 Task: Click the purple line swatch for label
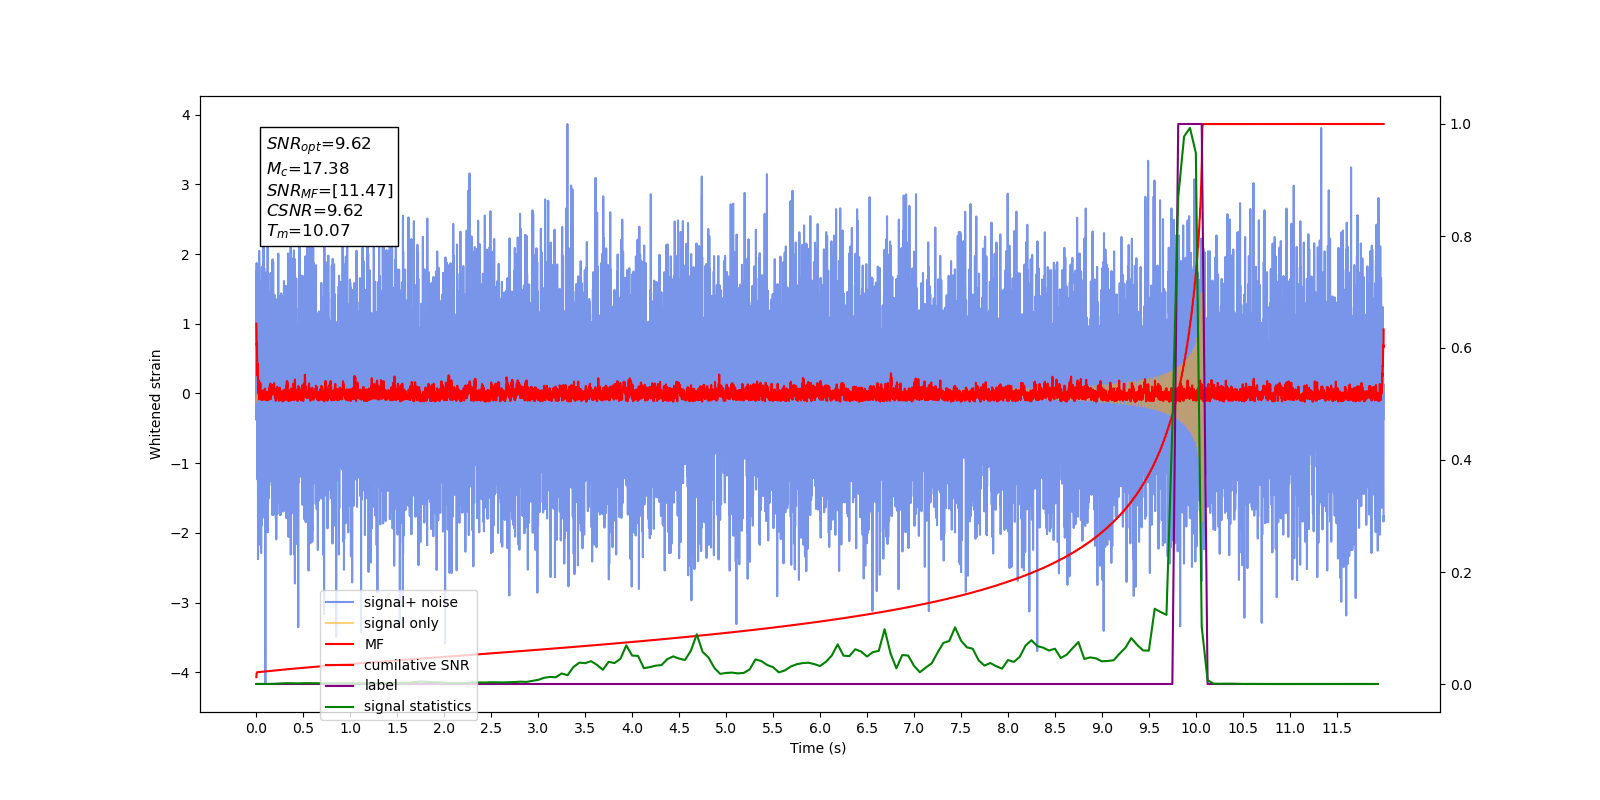coord(340,685)
